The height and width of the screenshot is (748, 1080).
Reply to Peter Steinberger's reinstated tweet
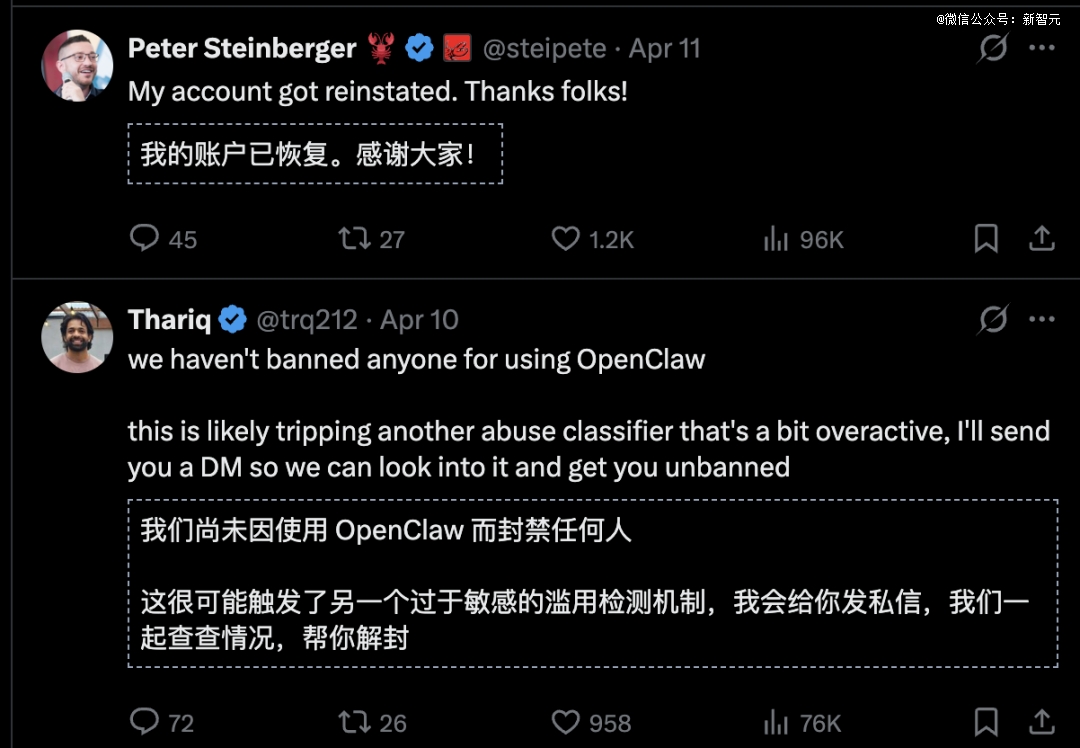coord(145,238)
